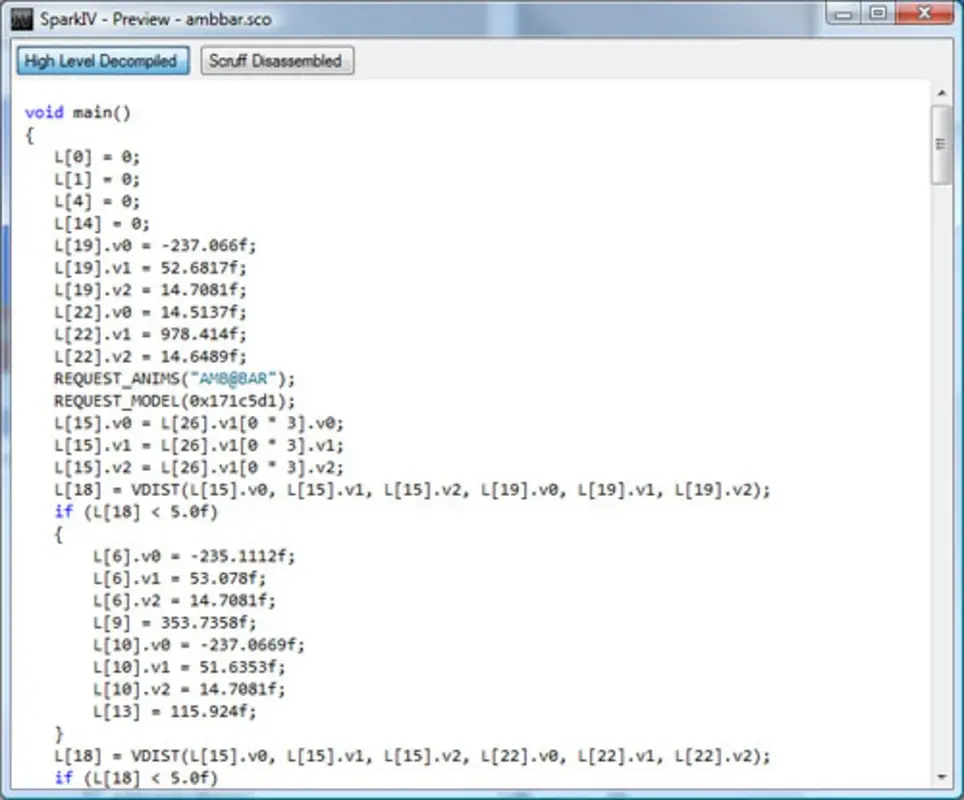
Task: Place cursor on the void main() line
Action: tap(77, 112)
